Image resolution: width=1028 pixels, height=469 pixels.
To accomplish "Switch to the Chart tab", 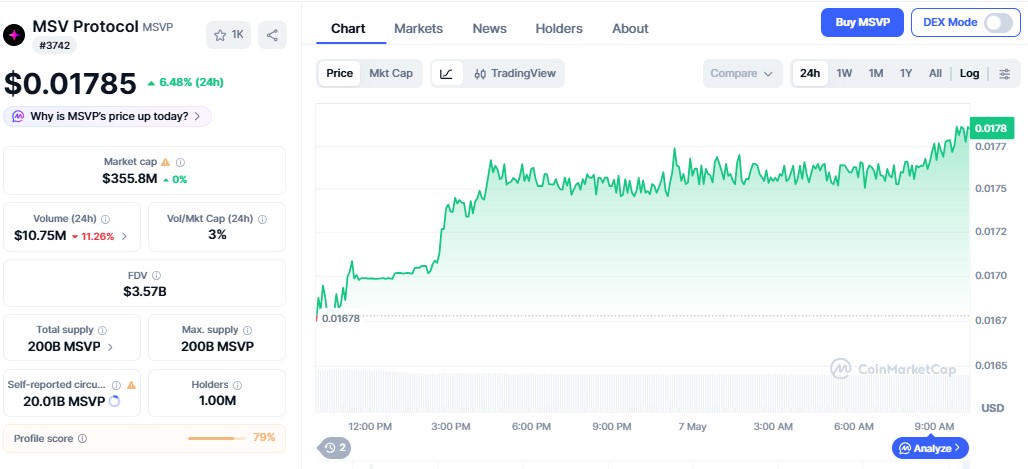I will [348, 29].
